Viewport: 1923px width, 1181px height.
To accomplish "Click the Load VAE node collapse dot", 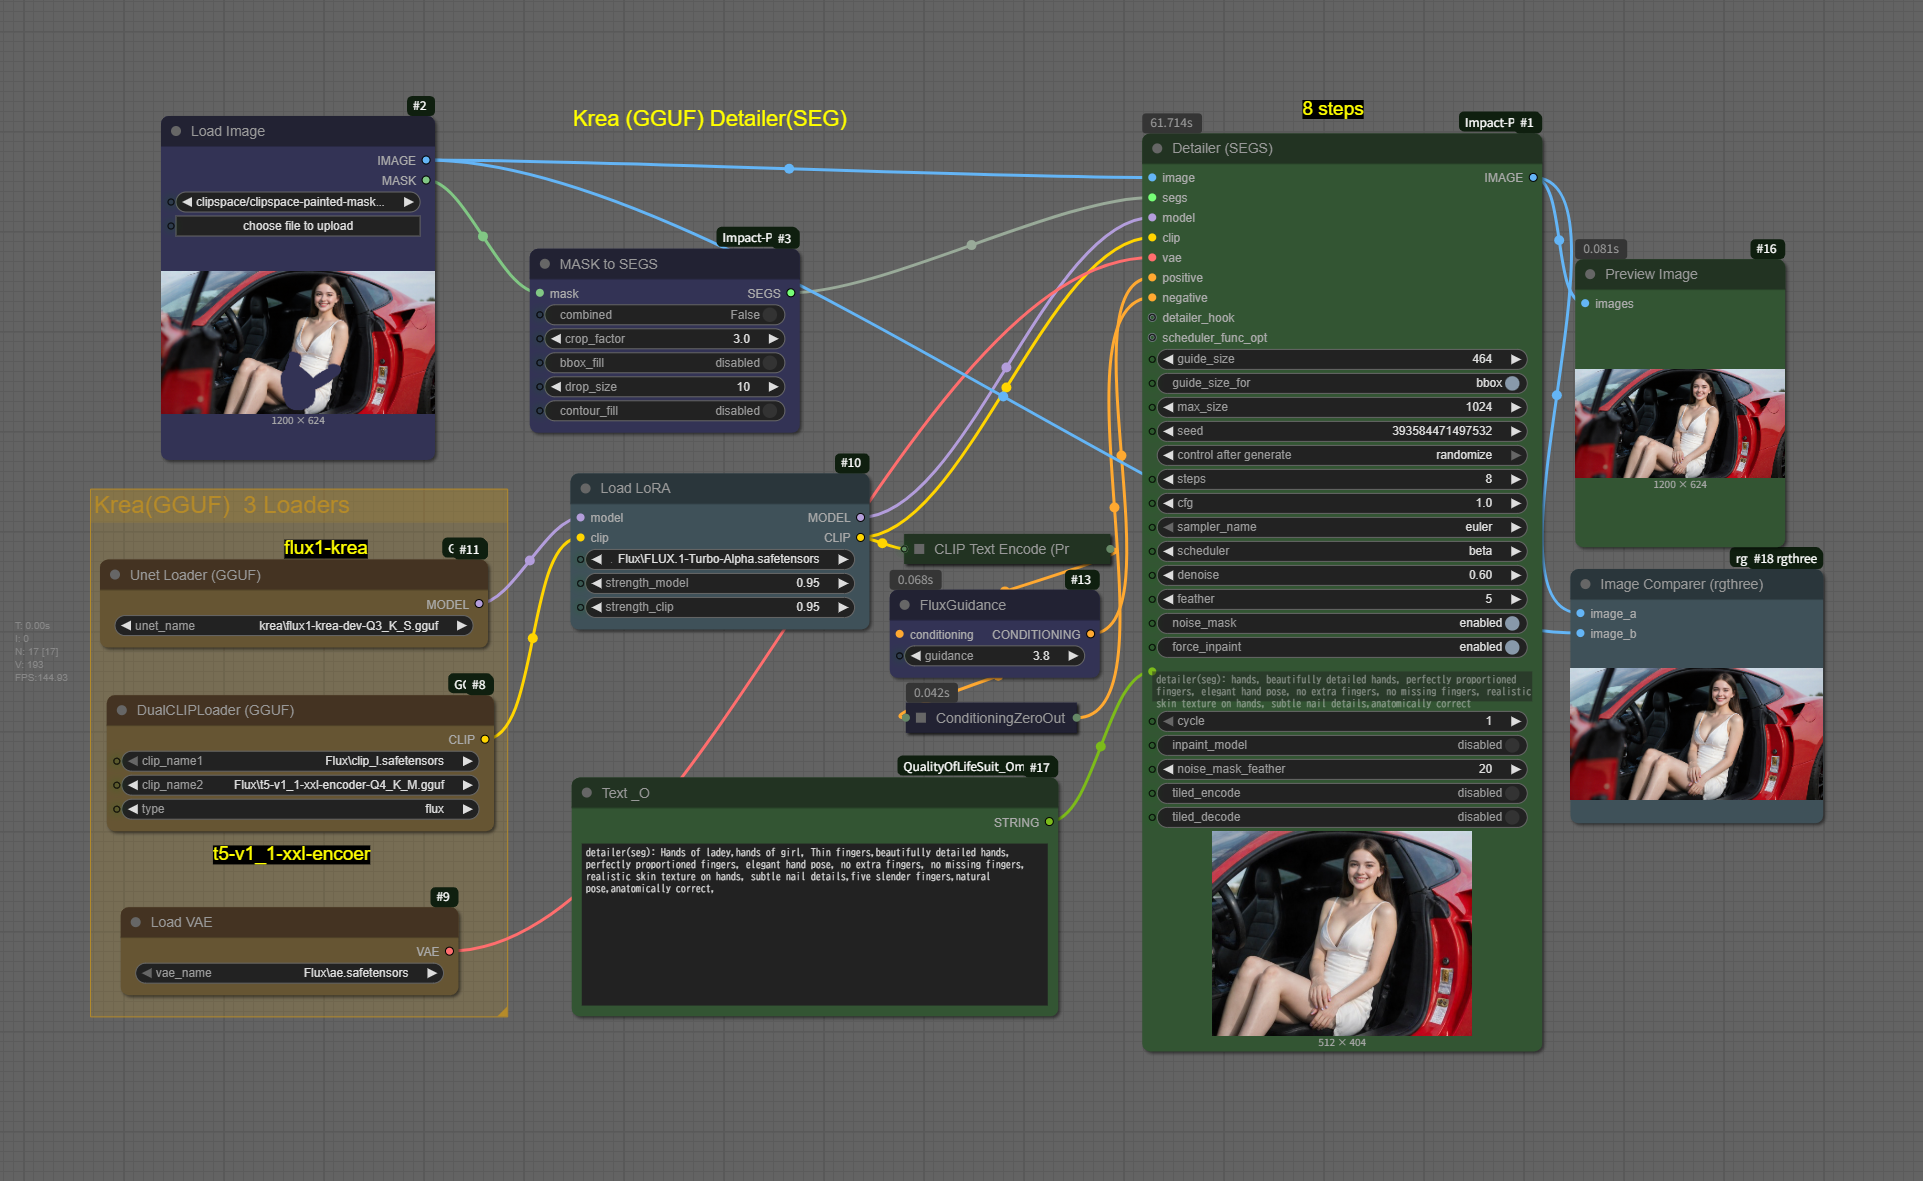I will click(136, 922).
